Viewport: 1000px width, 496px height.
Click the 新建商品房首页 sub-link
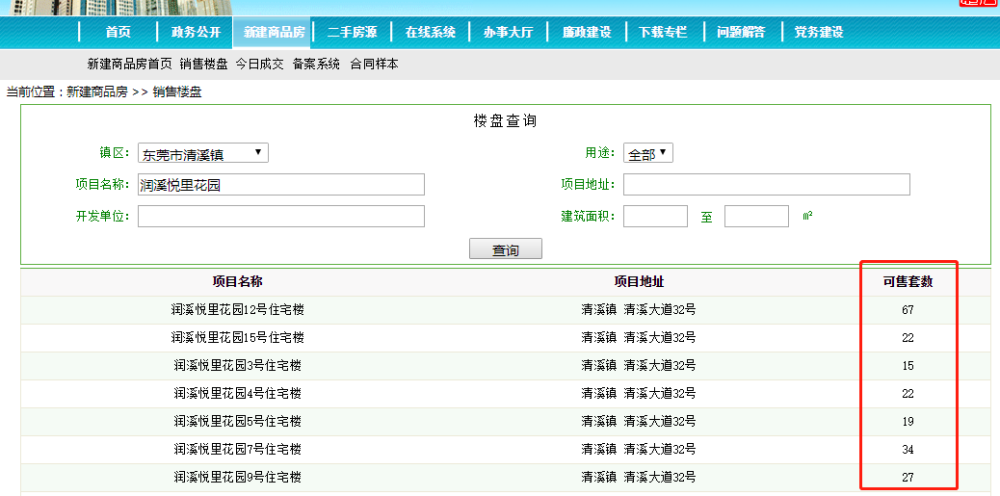(129, 64)
